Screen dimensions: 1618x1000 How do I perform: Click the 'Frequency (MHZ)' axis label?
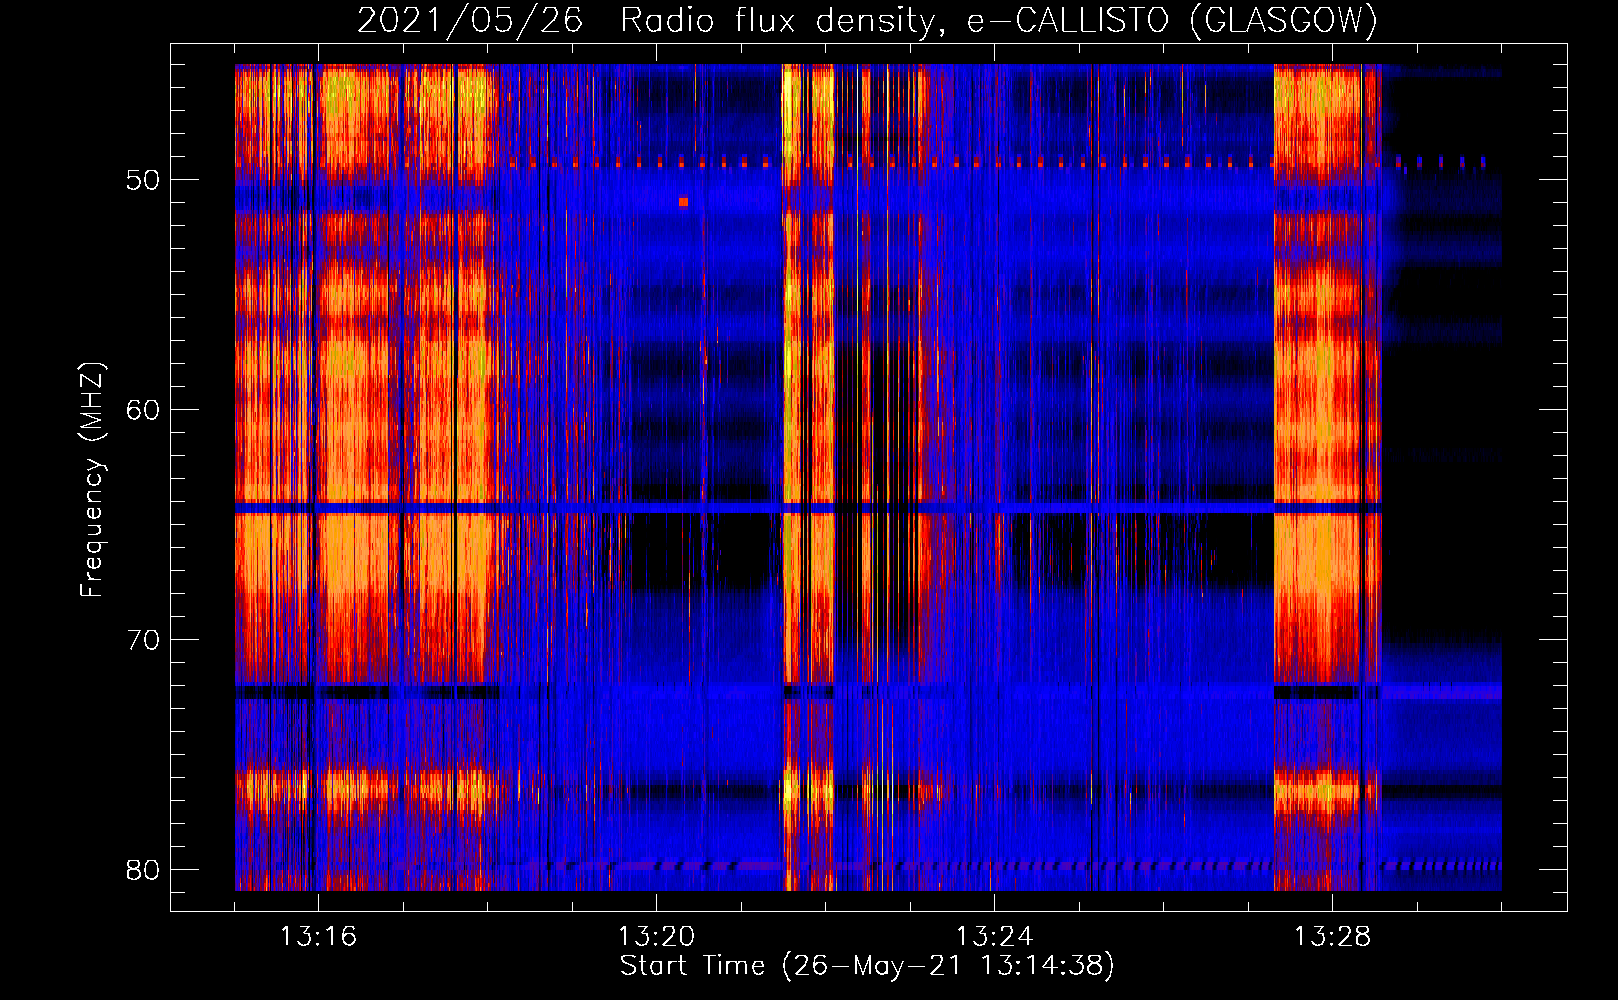[x=92, y=480]
